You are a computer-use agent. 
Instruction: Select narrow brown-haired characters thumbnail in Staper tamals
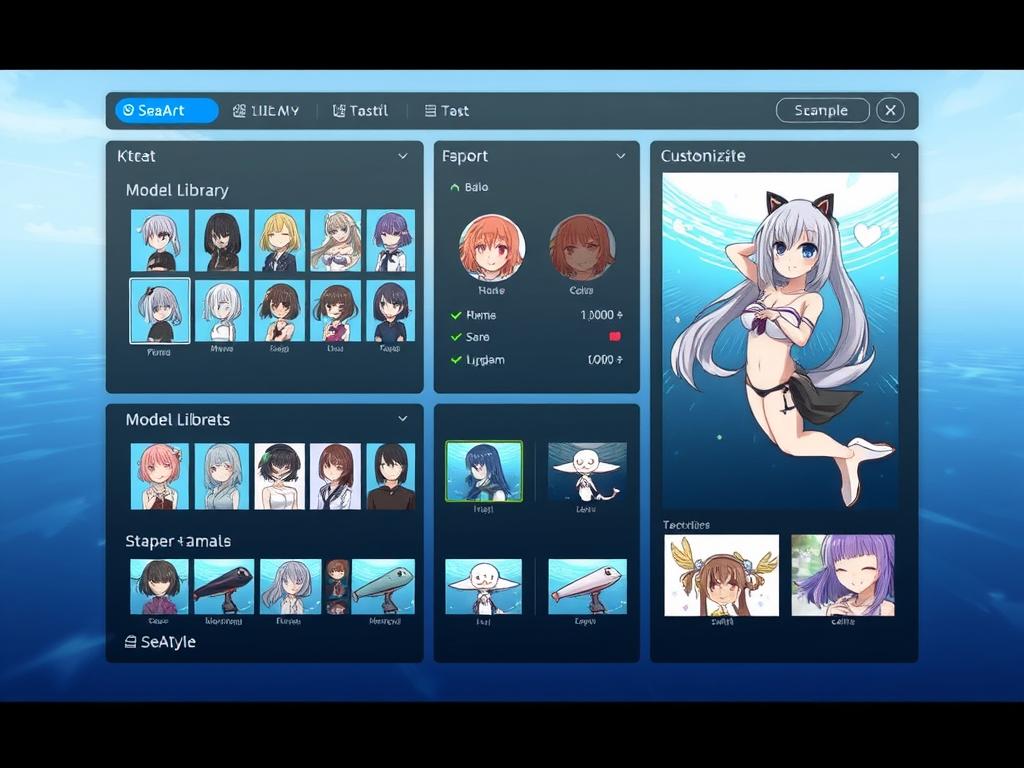pos(338,586)
